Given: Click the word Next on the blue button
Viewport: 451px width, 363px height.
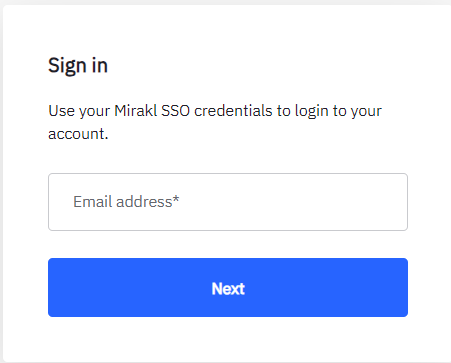Looking at the screenshot, I should click(x=228, y=288).
